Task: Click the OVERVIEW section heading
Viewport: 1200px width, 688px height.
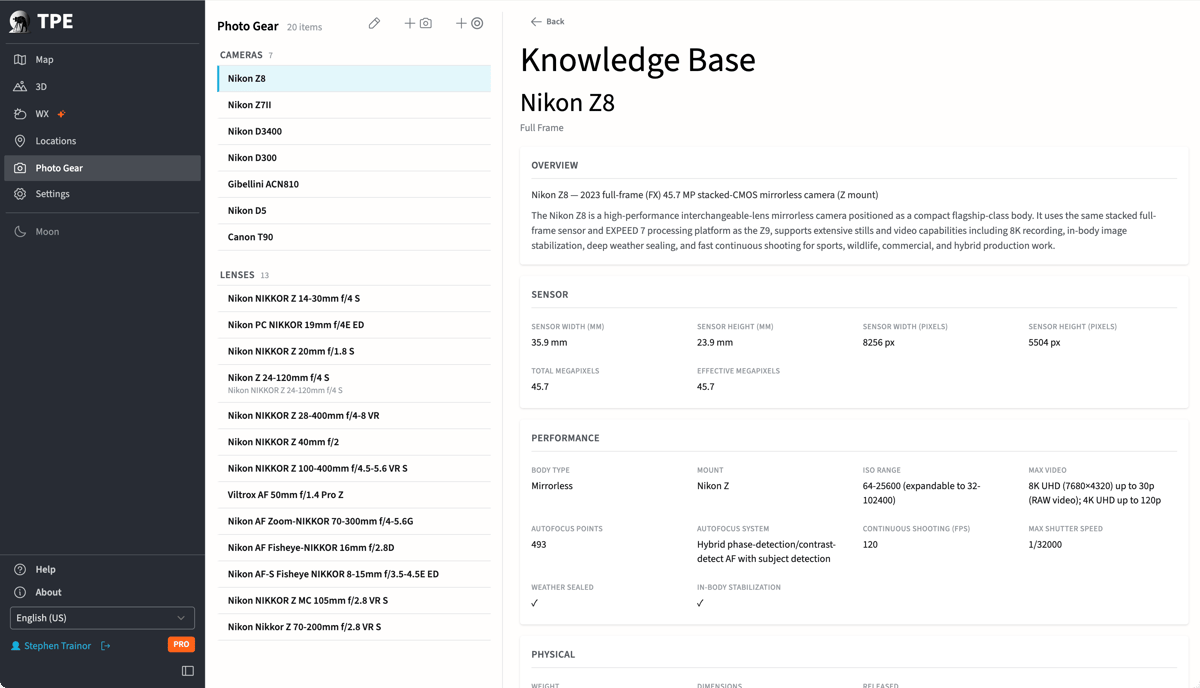Action: (x=555, y=165)
